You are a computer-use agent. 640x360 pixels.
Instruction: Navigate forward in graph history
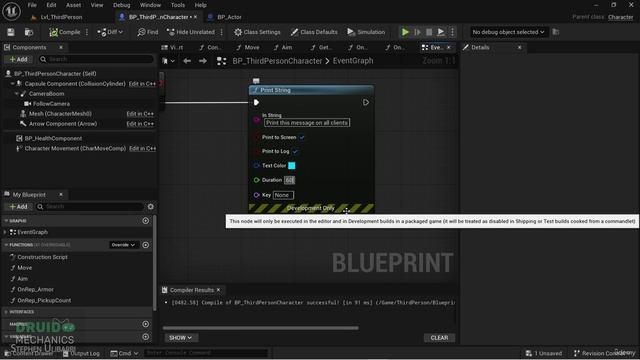(x=203, y=61)
